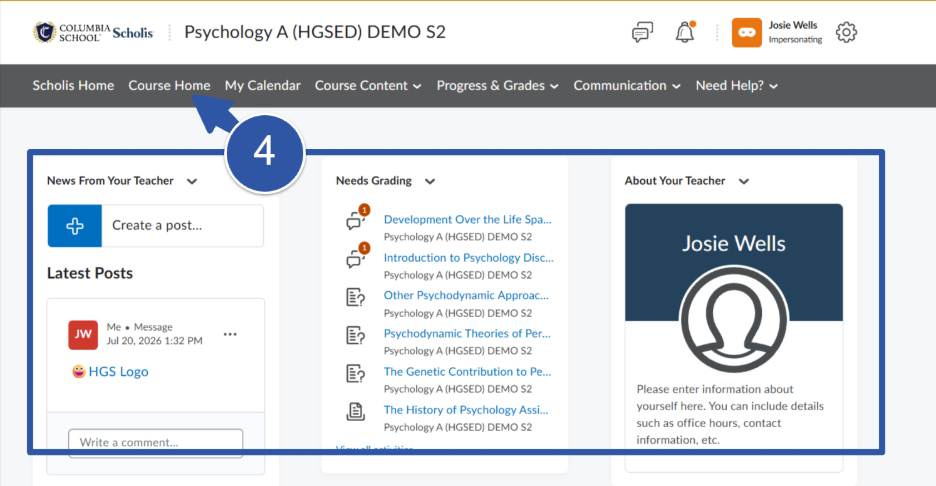Click the blue plus create post icon
The image size is (936, 486).
point(75,226)
